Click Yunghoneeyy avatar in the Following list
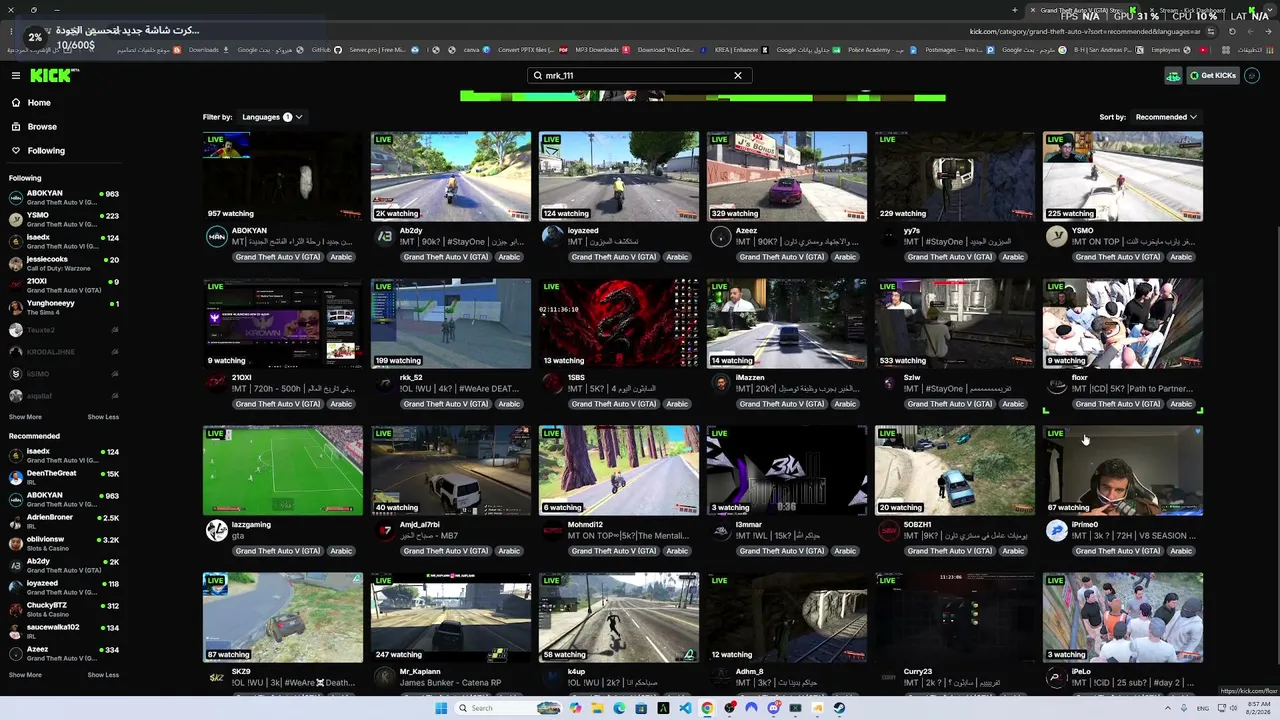The height and width of the screenshot is (720, 1280). 16,307
